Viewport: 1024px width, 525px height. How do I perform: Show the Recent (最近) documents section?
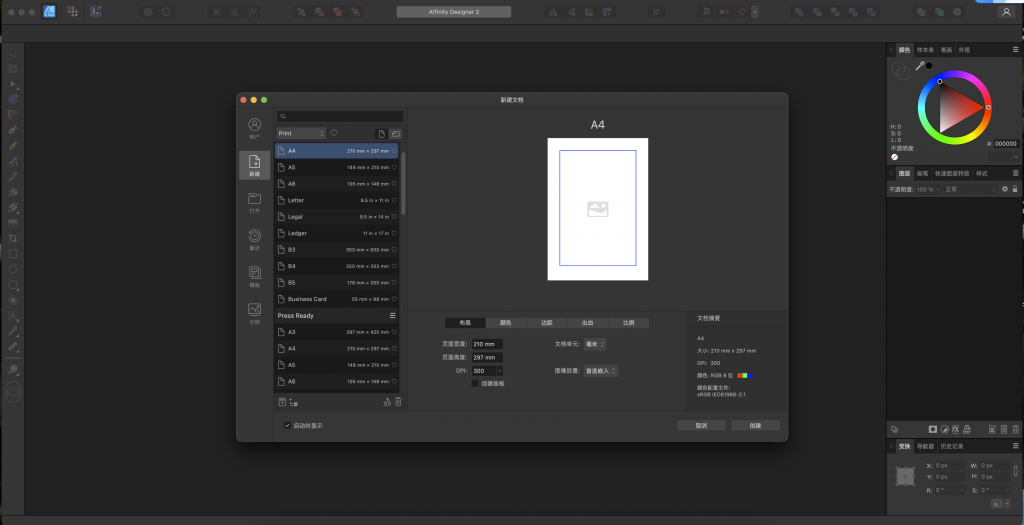click(254, 239)
